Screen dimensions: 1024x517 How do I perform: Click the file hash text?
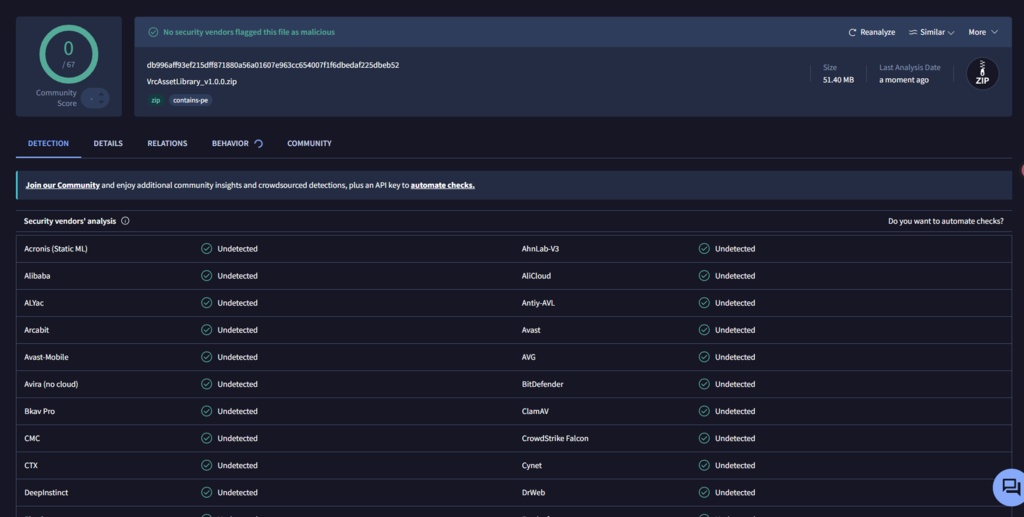click(273, 65)
